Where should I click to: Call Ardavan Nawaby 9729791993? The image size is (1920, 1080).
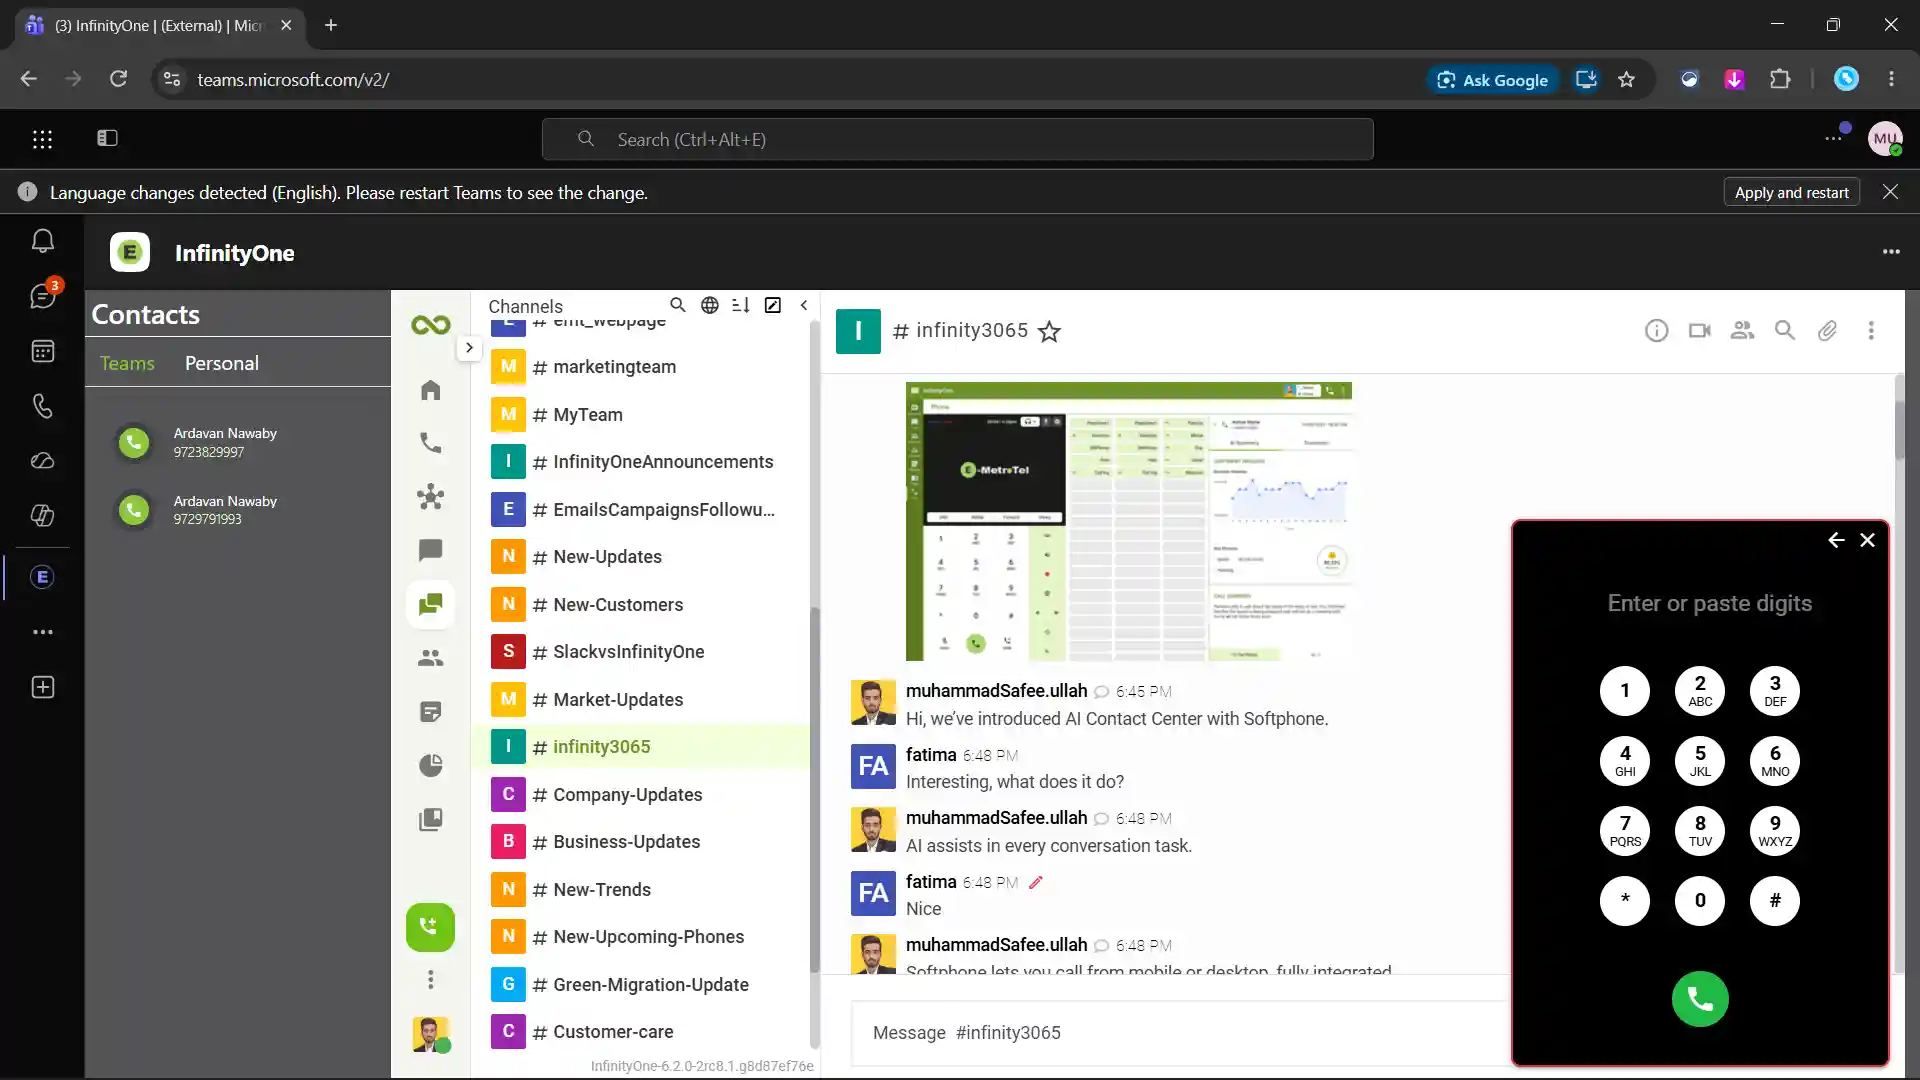coord(133,510)
